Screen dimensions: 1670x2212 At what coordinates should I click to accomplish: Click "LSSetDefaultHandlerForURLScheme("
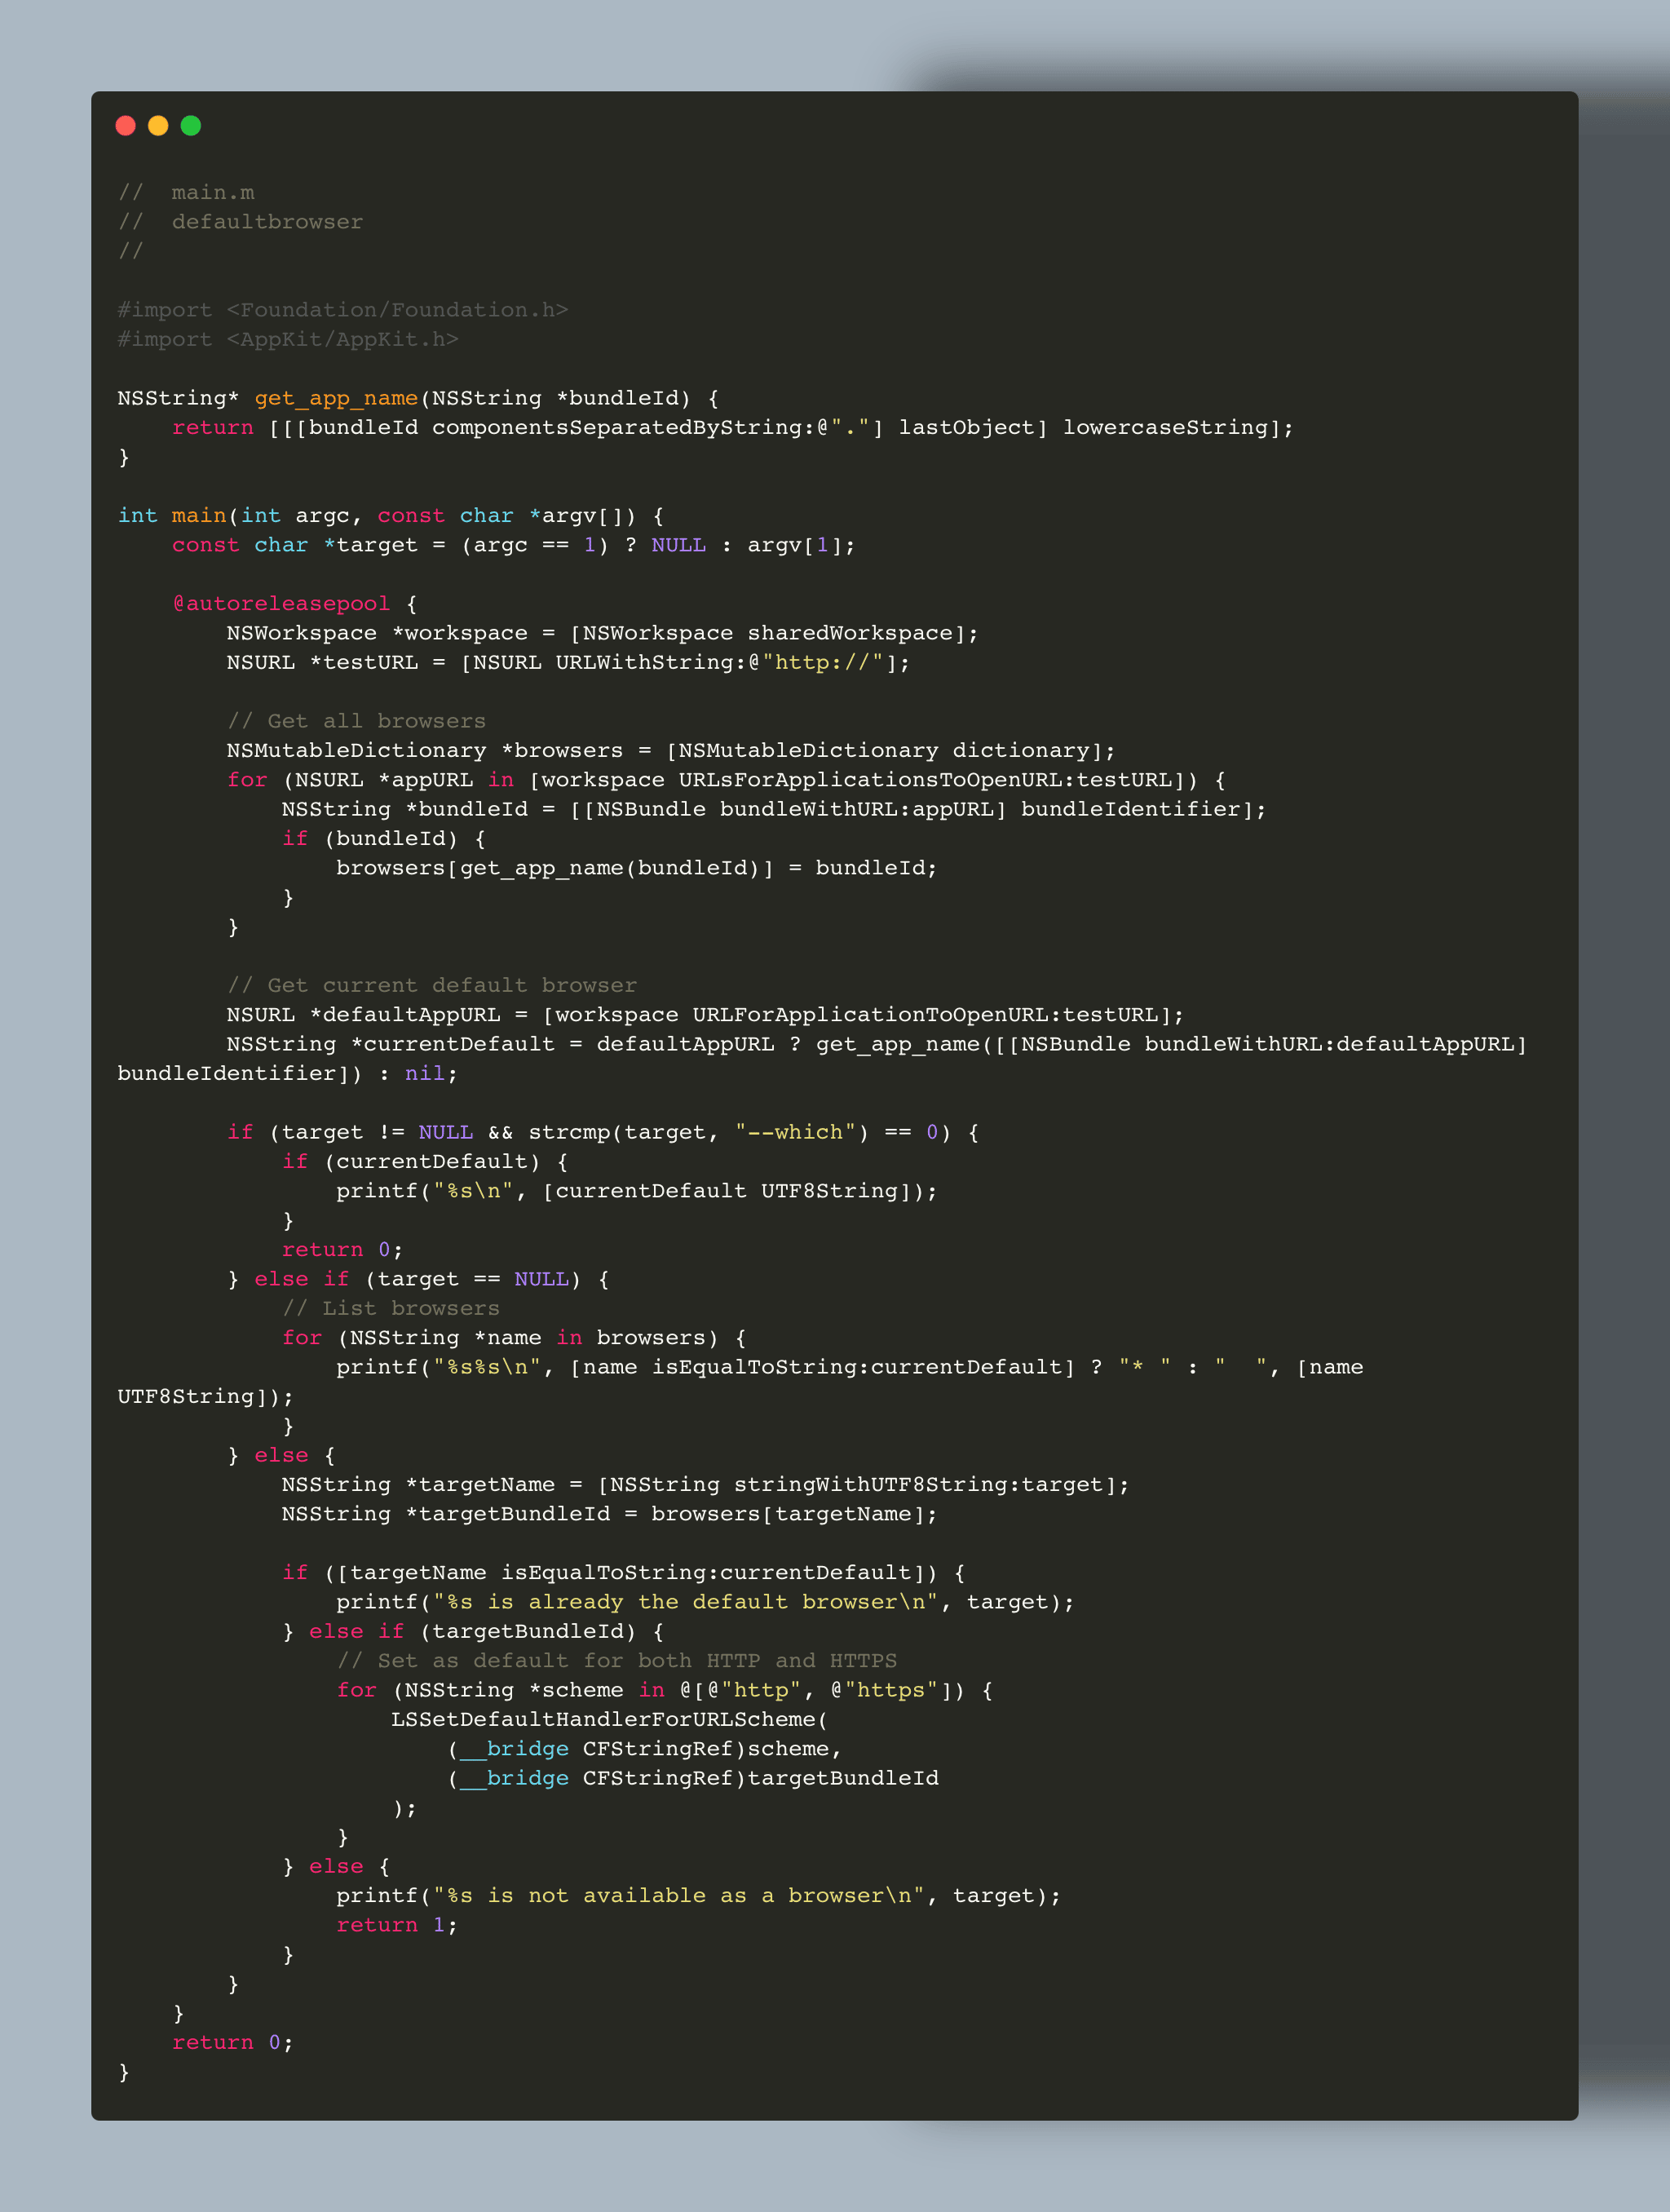pos(610,1720)
